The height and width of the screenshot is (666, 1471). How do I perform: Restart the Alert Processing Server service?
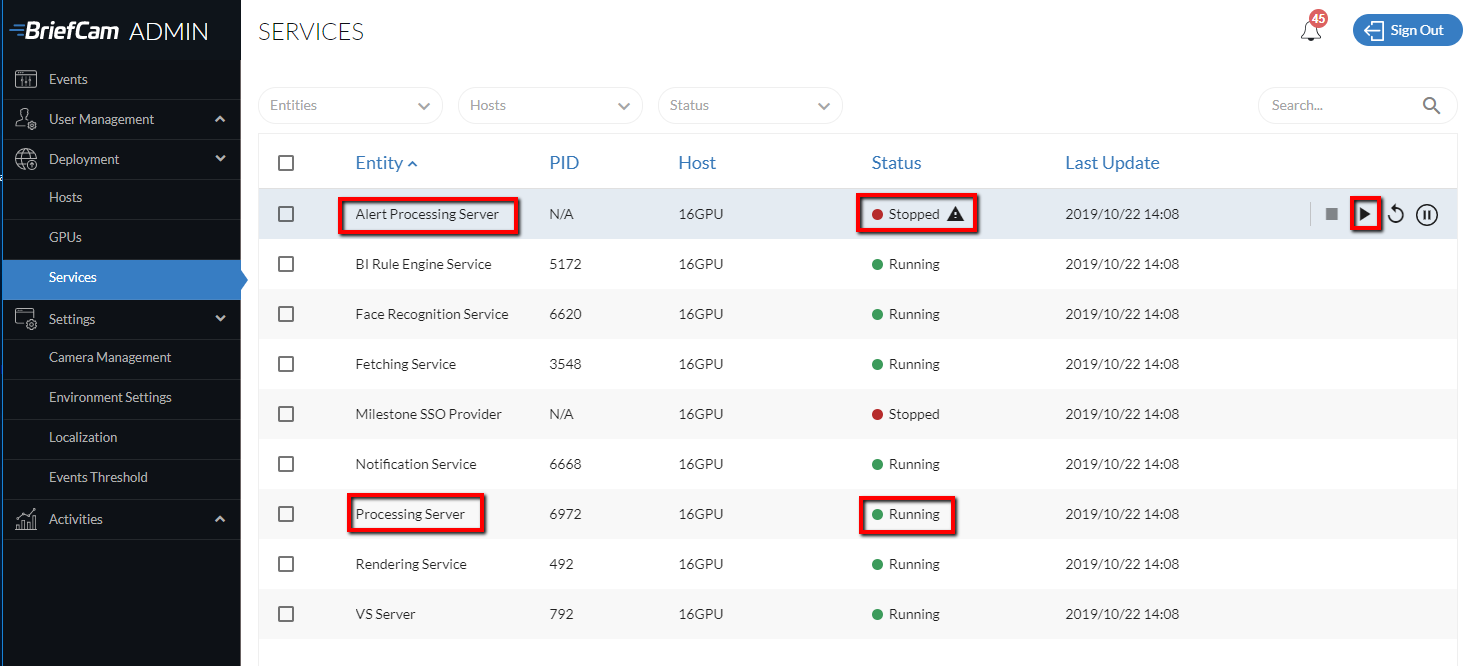pyautogui.click(x=1396, y=214)
